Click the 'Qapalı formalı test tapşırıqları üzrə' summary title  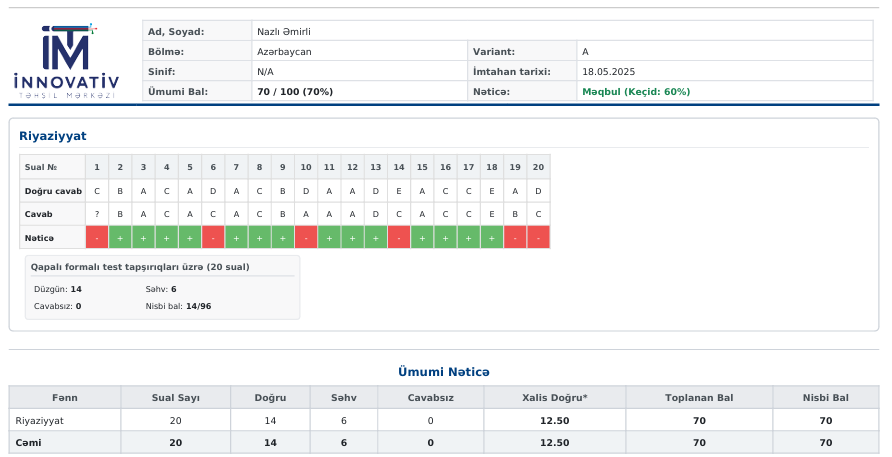click(140, 267)
